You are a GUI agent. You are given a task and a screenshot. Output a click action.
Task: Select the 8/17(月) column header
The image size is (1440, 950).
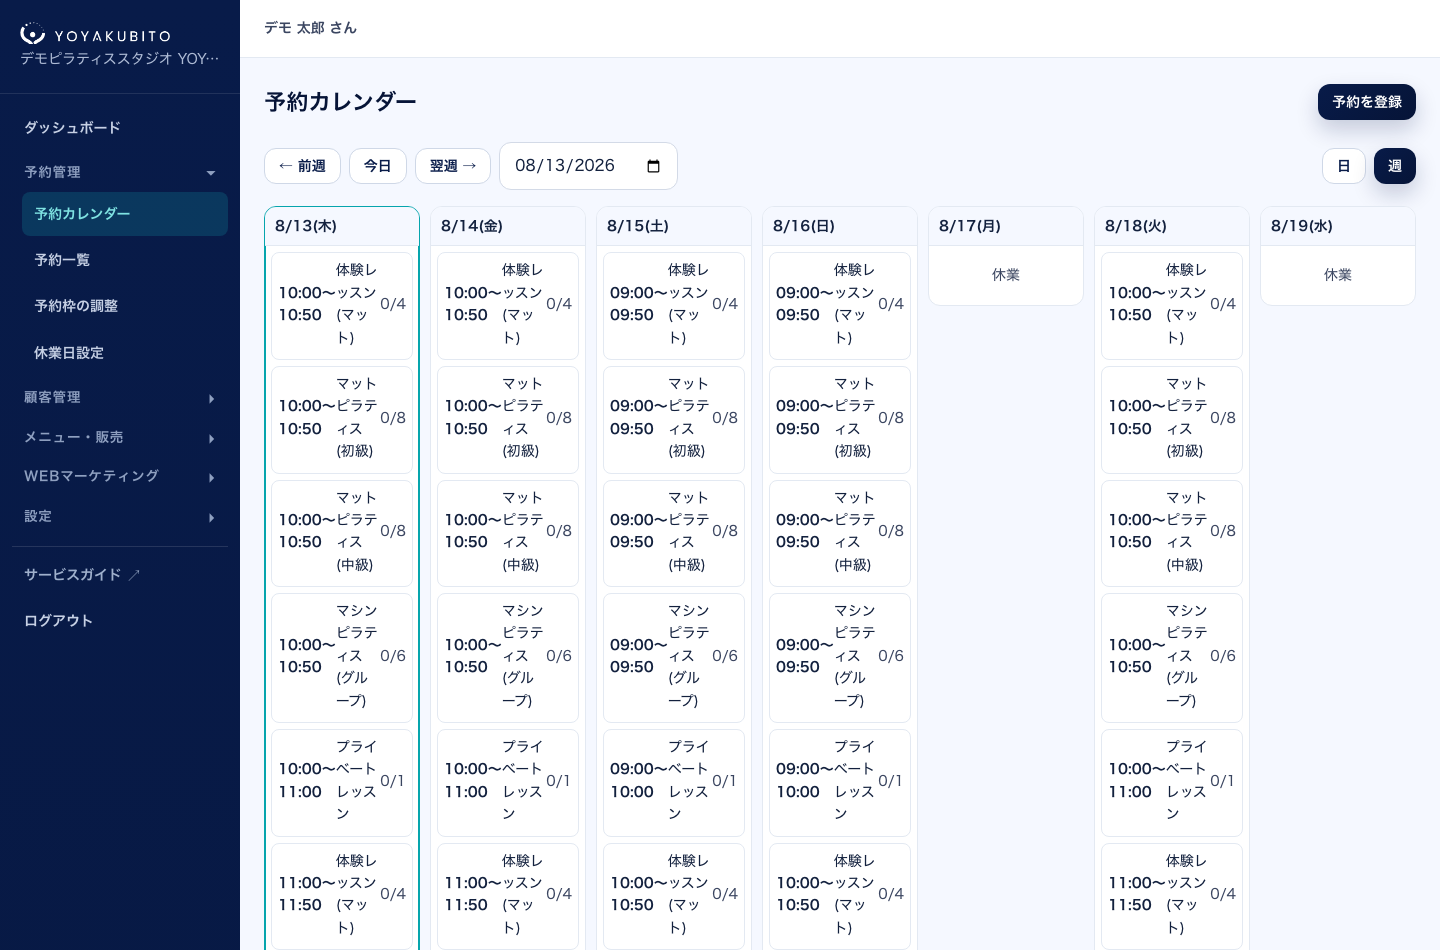pos(1006,226)
